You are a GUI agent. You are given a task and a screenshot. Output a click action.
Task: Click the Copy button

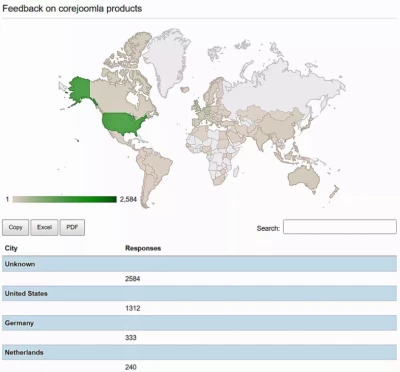pos(15,227)
